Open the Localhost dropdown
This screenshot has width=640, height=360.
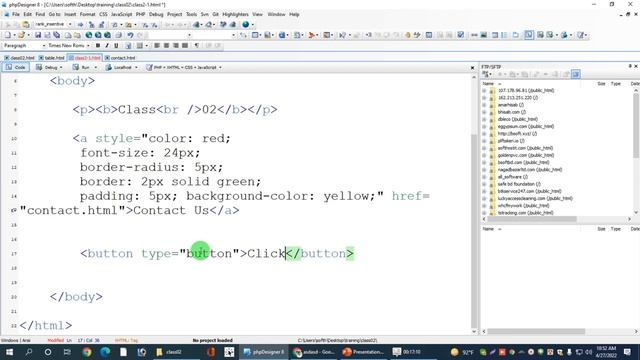pyautogui.click(x=122, y=67)
